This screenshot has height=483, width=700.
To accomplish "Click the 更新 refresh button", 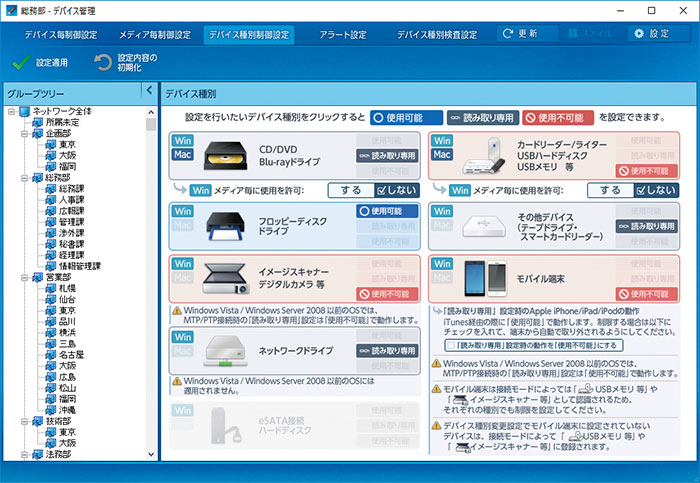I will click(527, 34).
